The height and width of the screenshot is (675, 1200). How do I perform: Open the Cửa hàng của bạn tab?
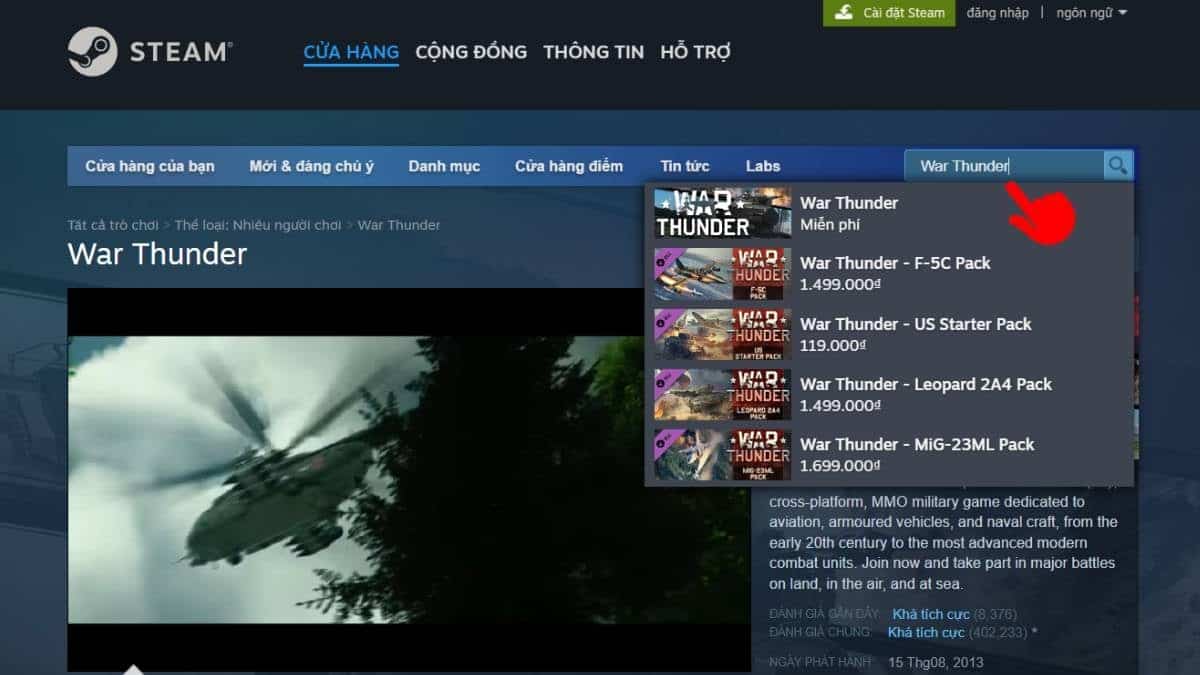pyautogui.click(x=150, y=166)
